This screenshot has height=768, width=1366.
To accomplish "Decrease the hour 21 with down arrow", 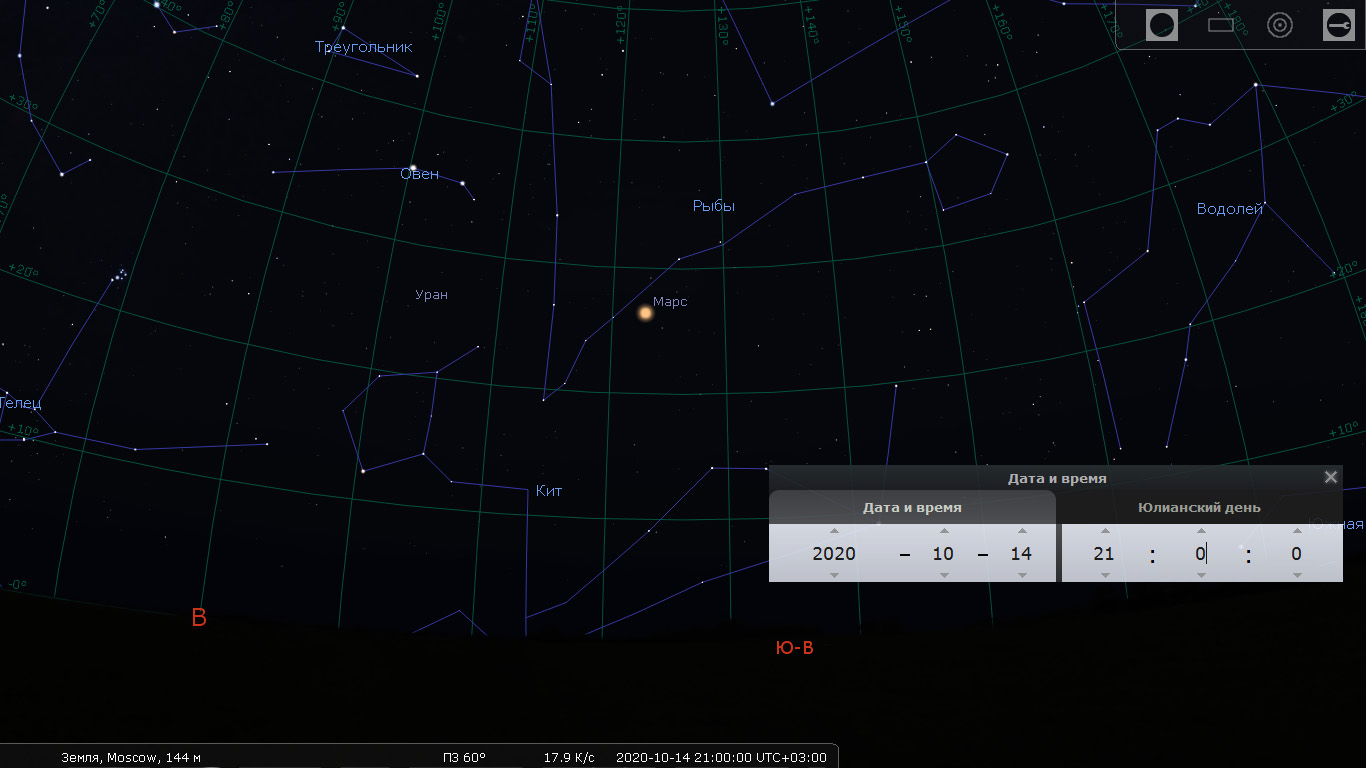I will tap(1105, 575).
